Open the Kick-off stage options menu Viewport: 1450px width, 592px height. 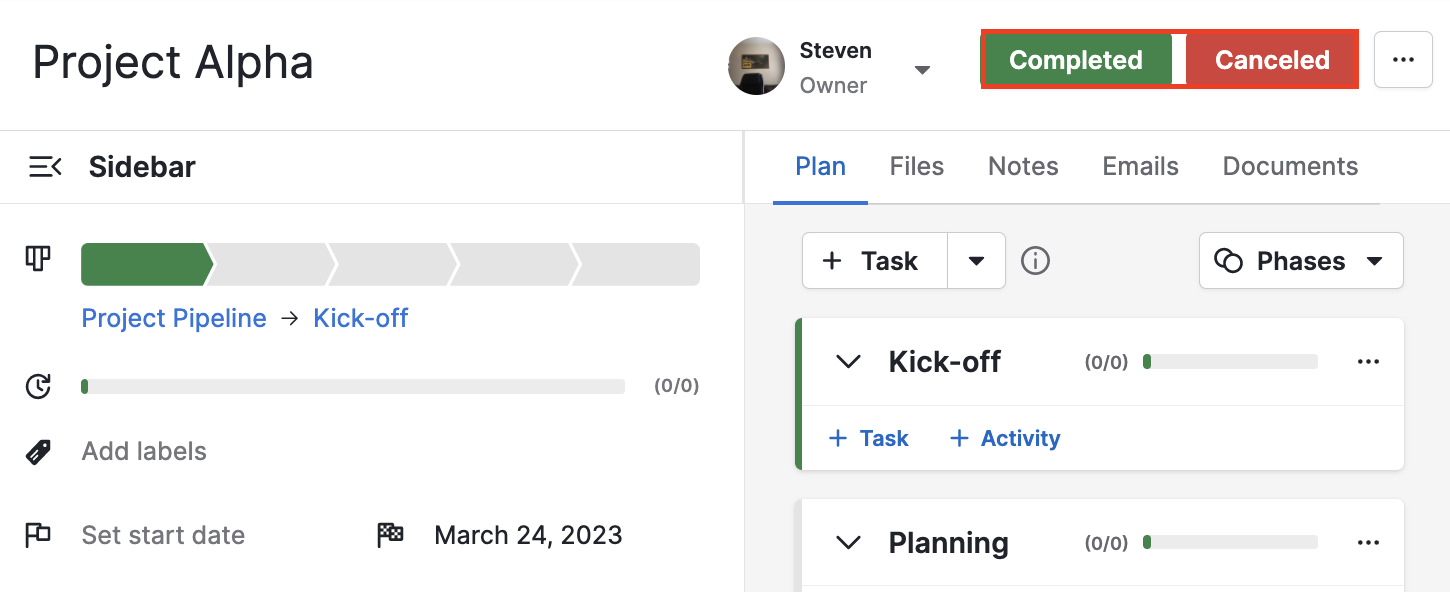pyautogui.click(x=1368, y=361)
